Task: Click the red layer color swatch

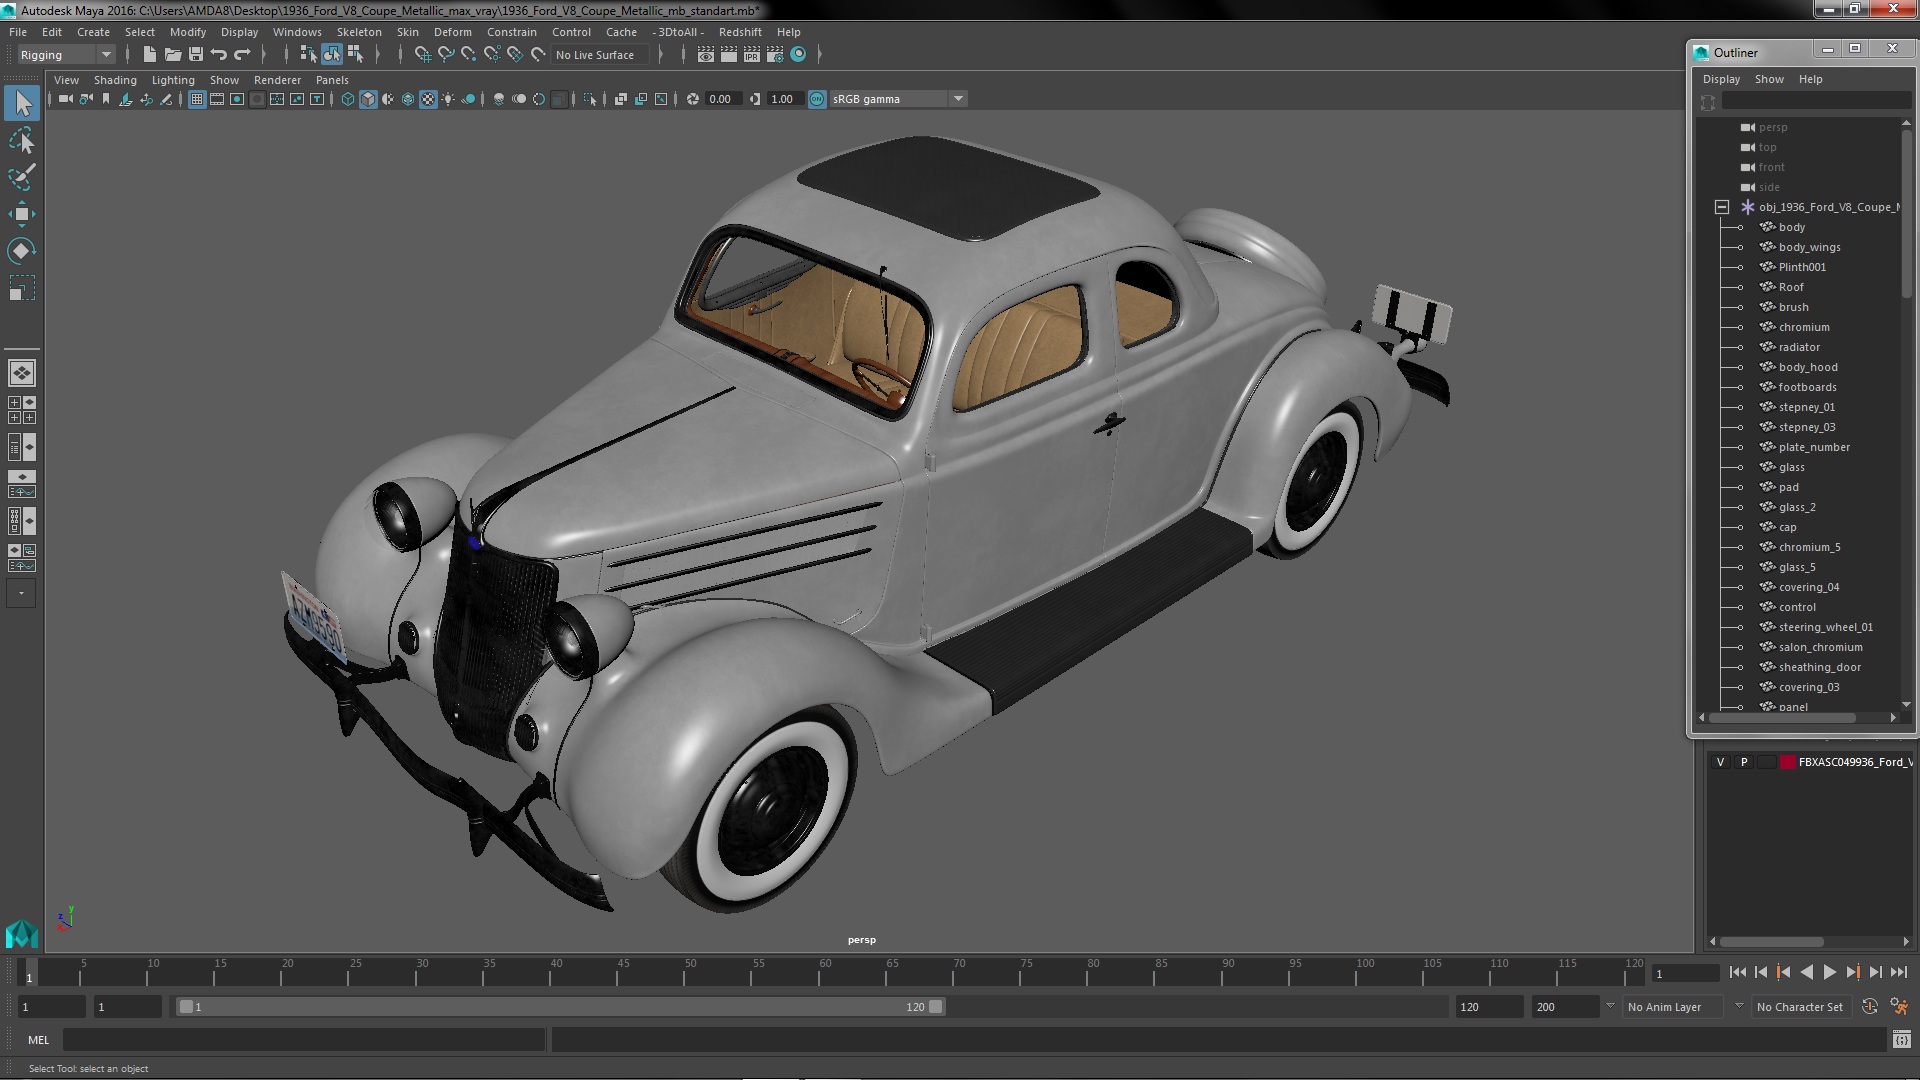Action: point(1787,762)
